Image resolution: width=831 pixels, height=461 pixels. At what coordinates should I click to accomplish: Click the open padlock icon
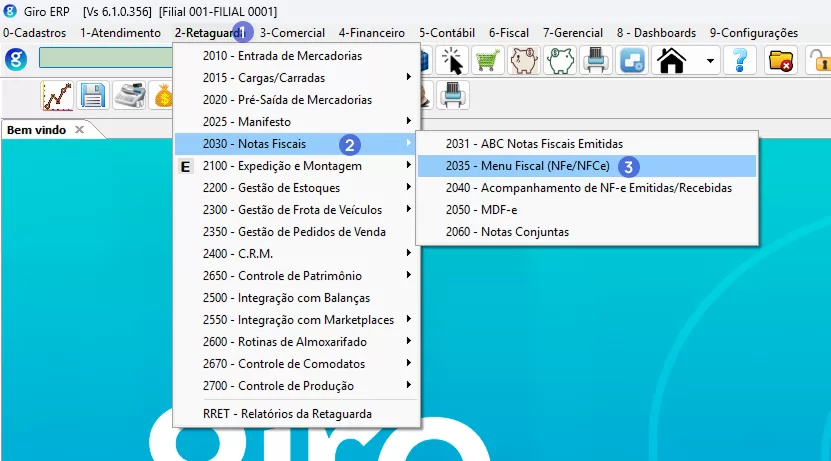[x=818, y=61]
